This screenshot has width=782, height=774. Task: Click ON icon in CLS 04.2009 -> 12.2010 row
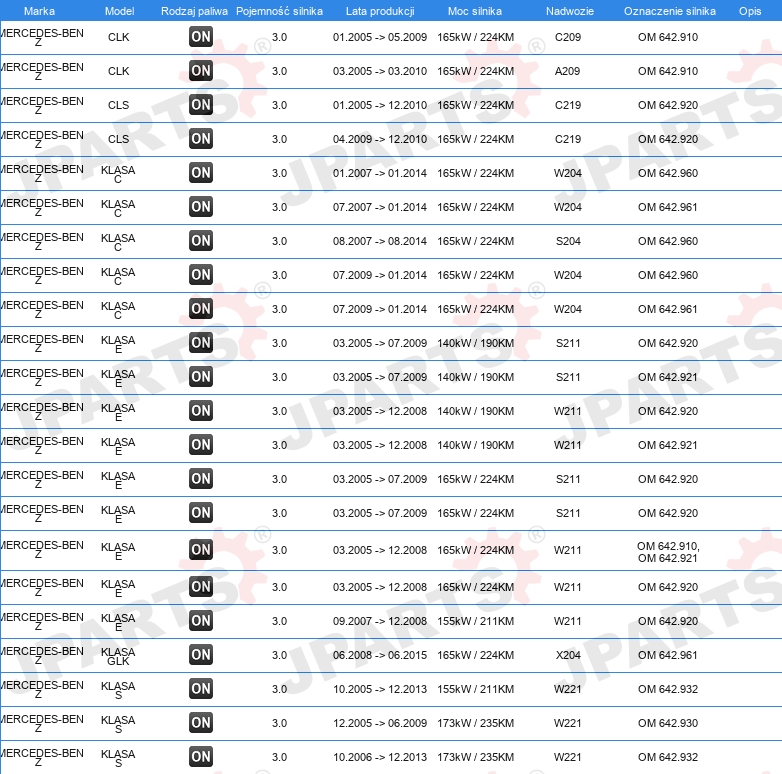point(201,139)
